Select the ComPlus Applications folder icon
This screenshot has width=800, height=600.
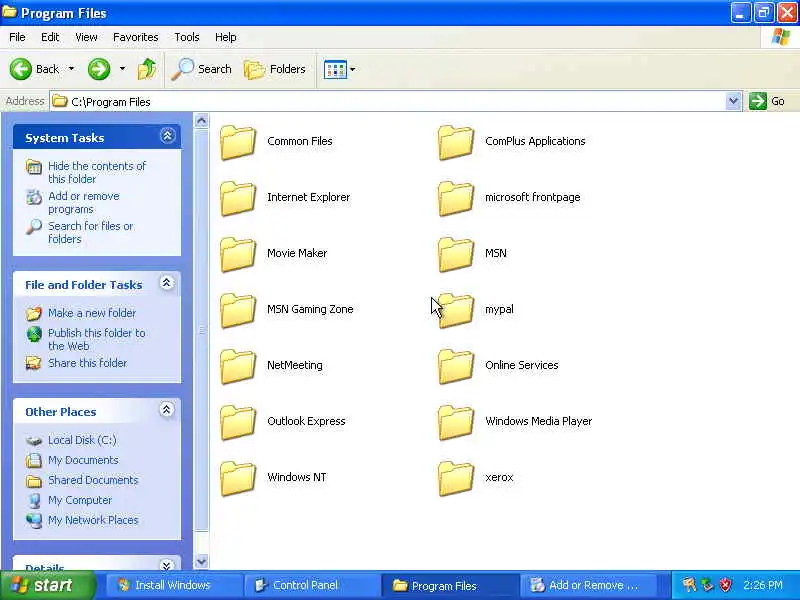click(x=456, y=142)
